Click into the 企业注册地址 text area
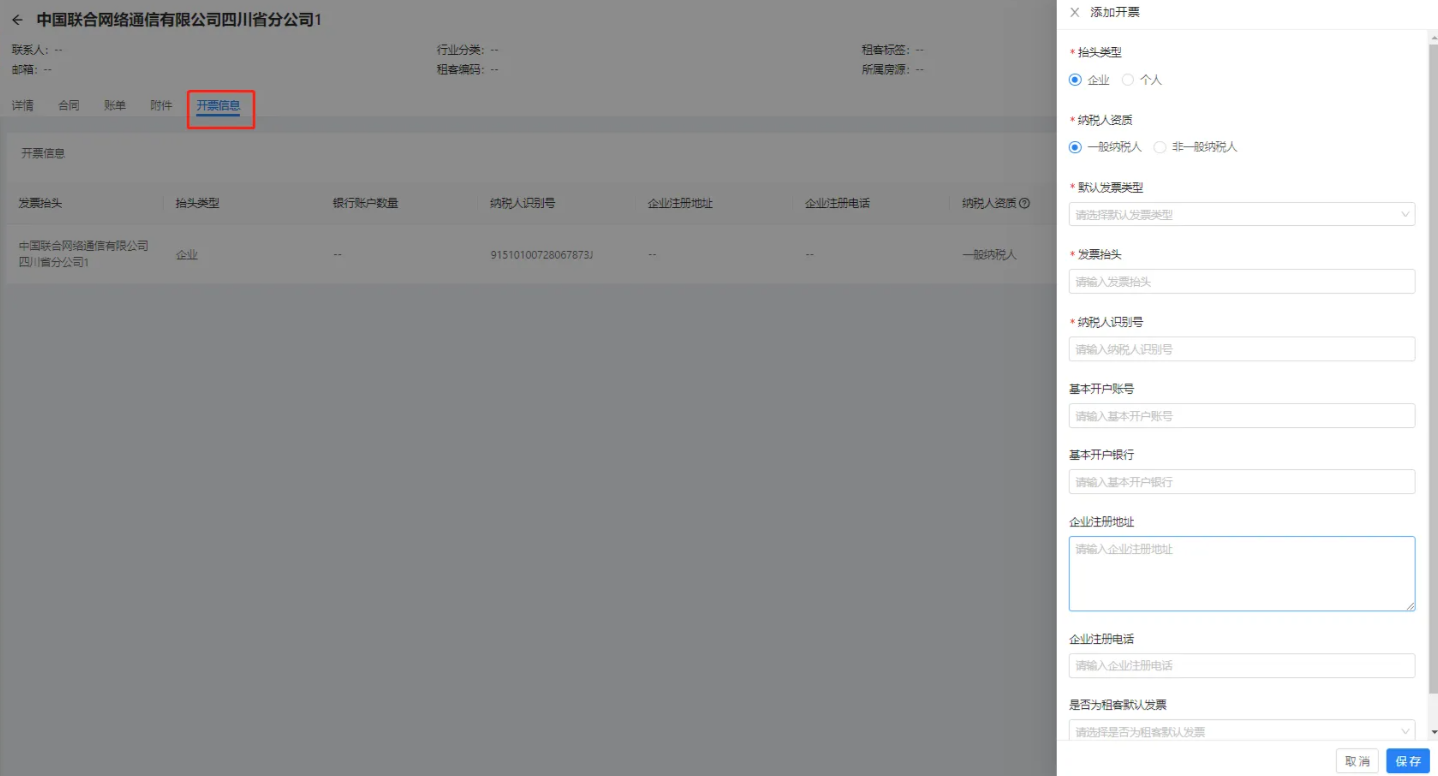The width and height of the screenshot is (1438, 776). (x=1242, y=574)
